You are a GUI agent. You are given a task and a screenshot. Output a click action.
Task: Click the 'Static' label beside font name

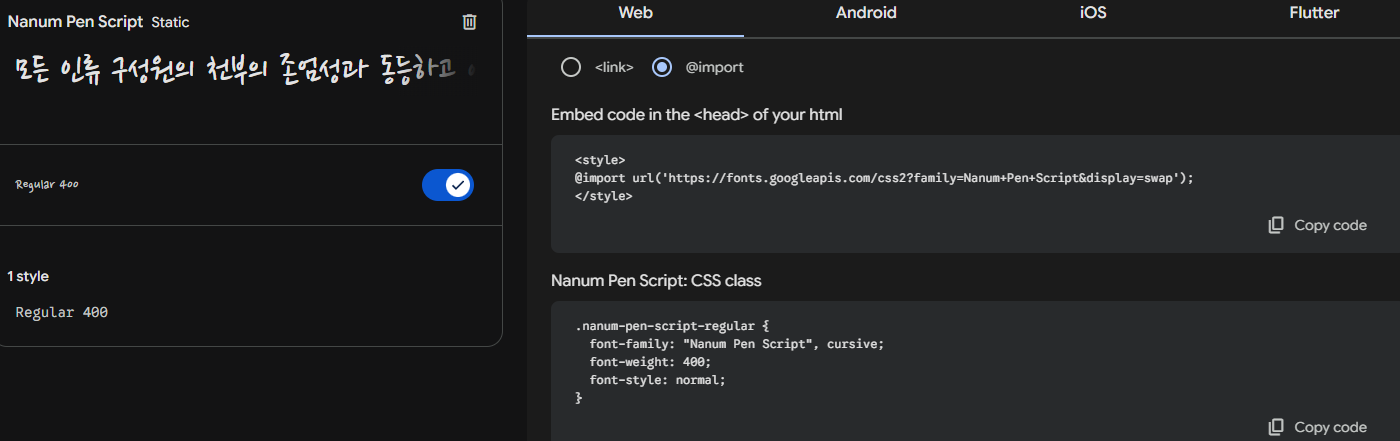170,22
